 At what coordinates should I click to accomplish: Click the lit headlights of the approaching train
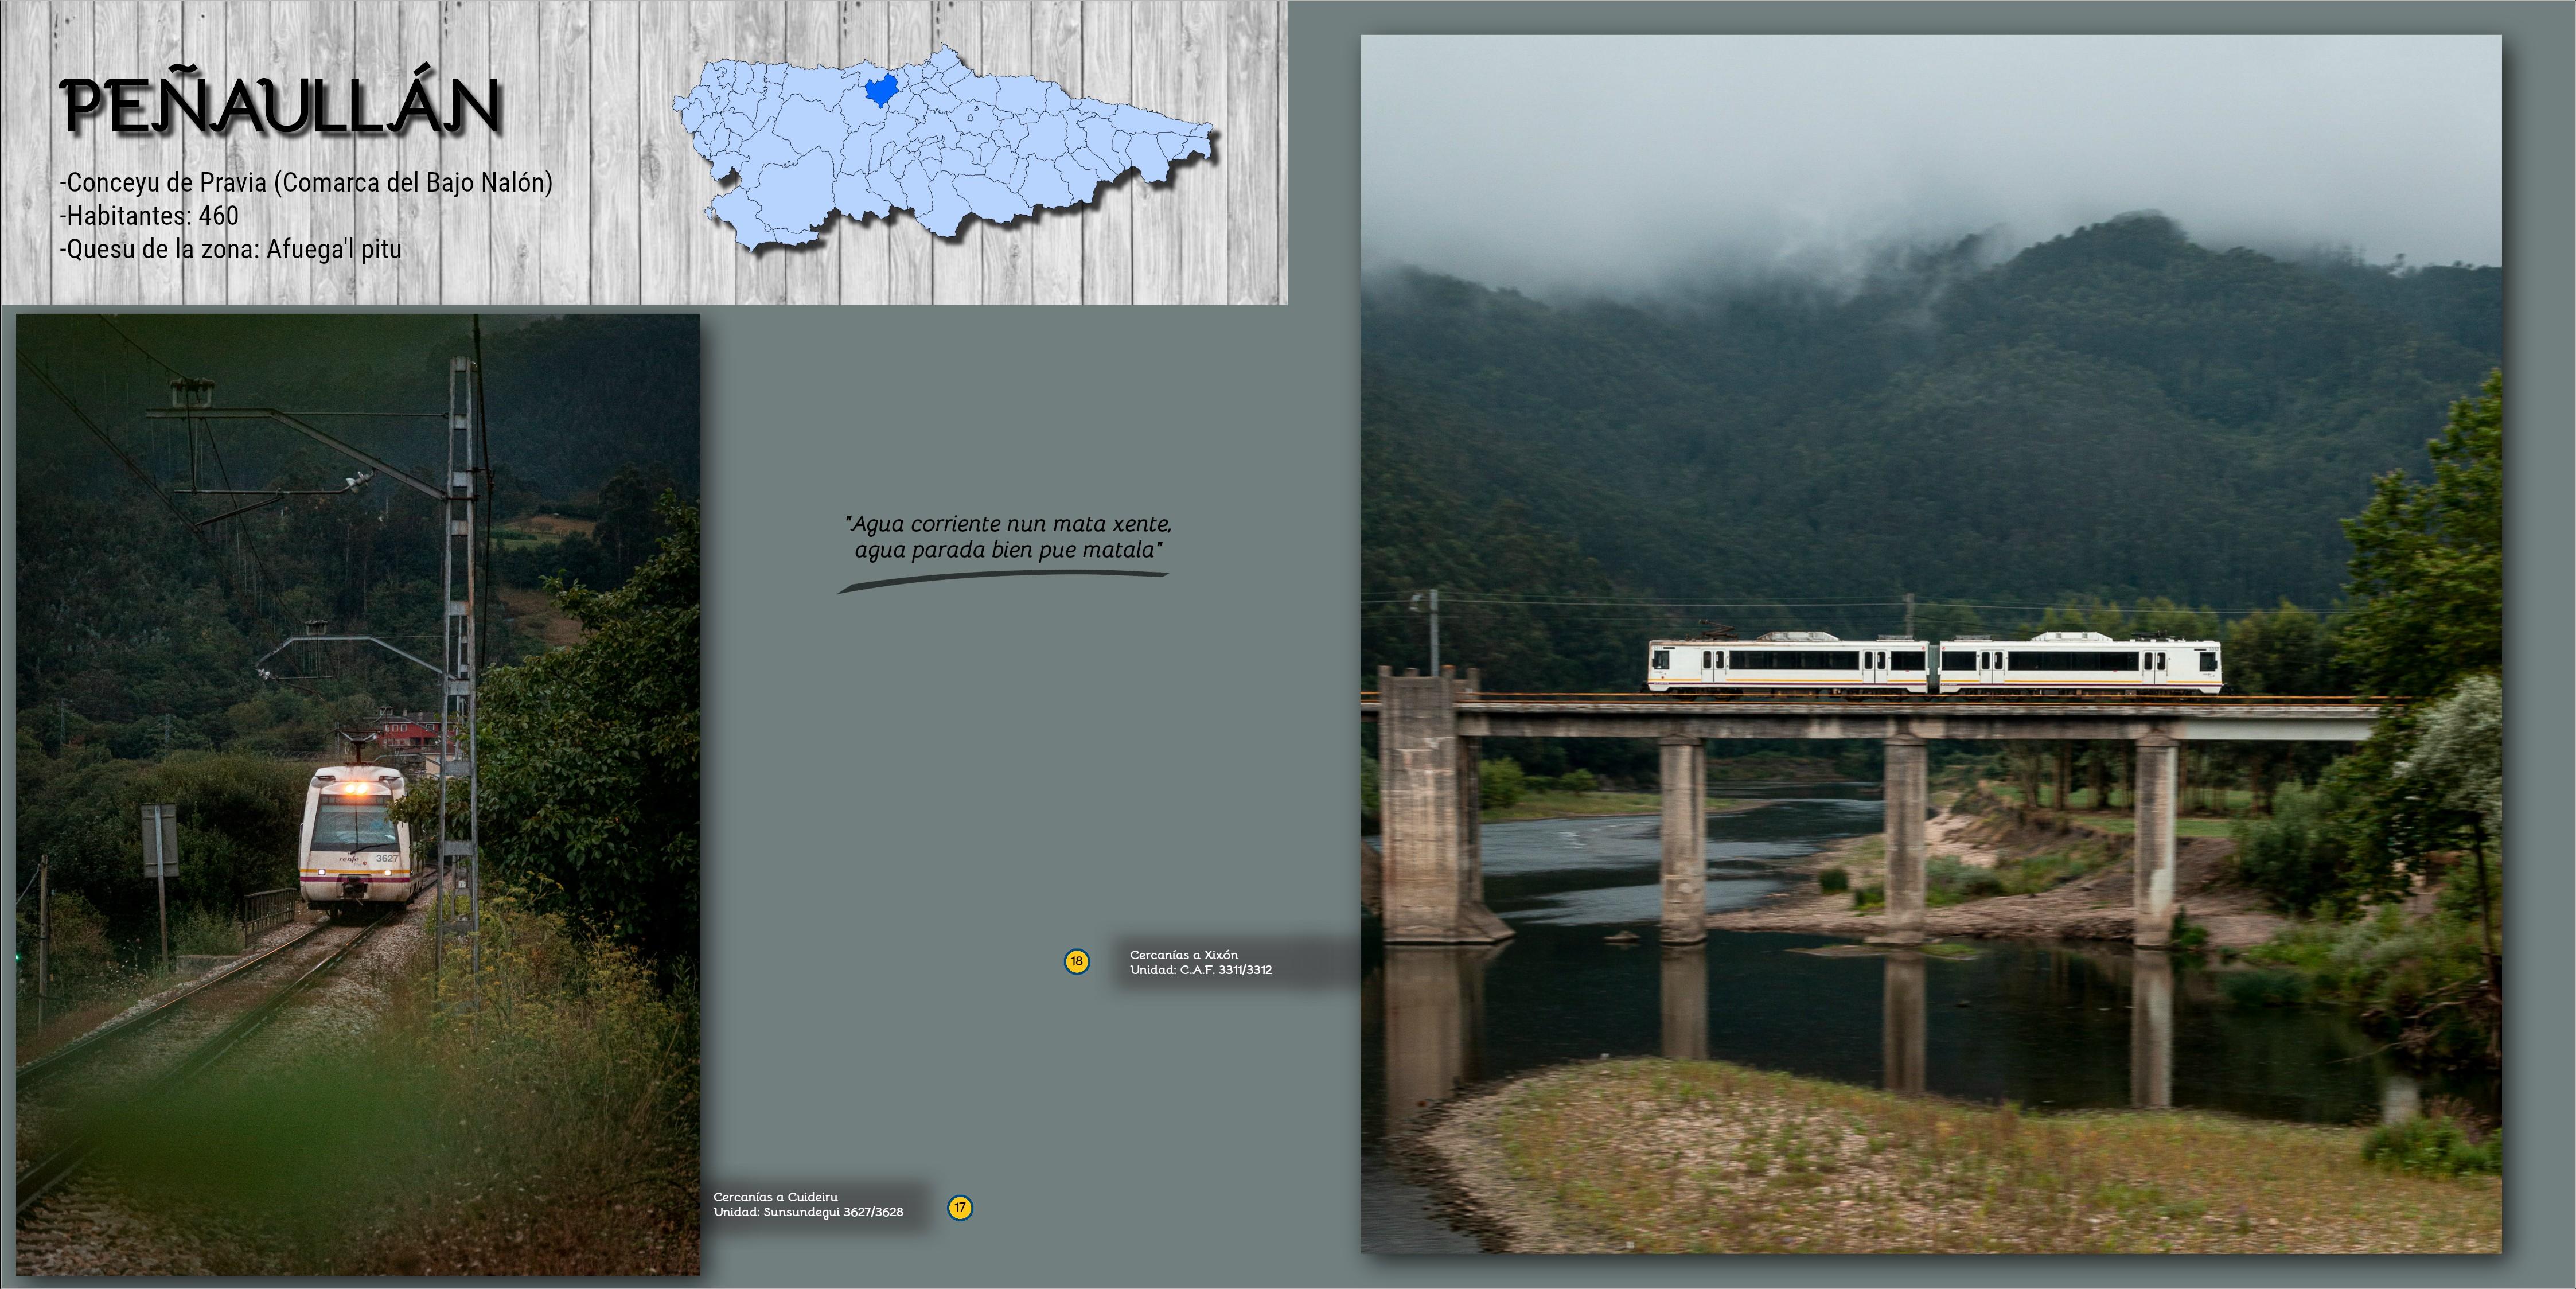pos(356,790)
